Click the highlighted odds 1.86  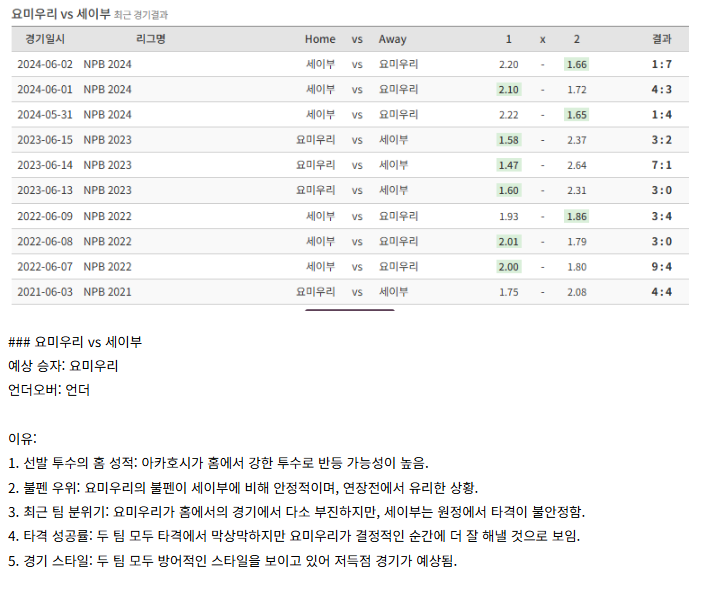click(576, 216)
